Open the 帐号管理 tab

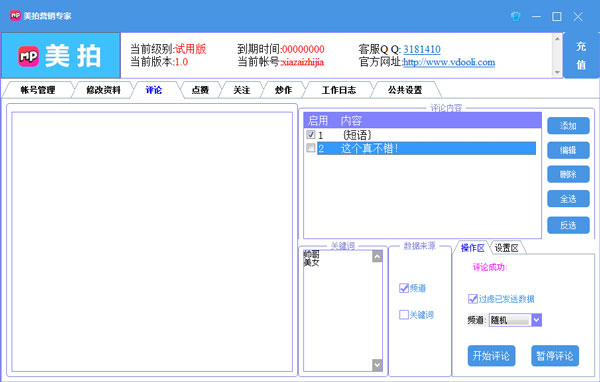click(x=38, y=90)
